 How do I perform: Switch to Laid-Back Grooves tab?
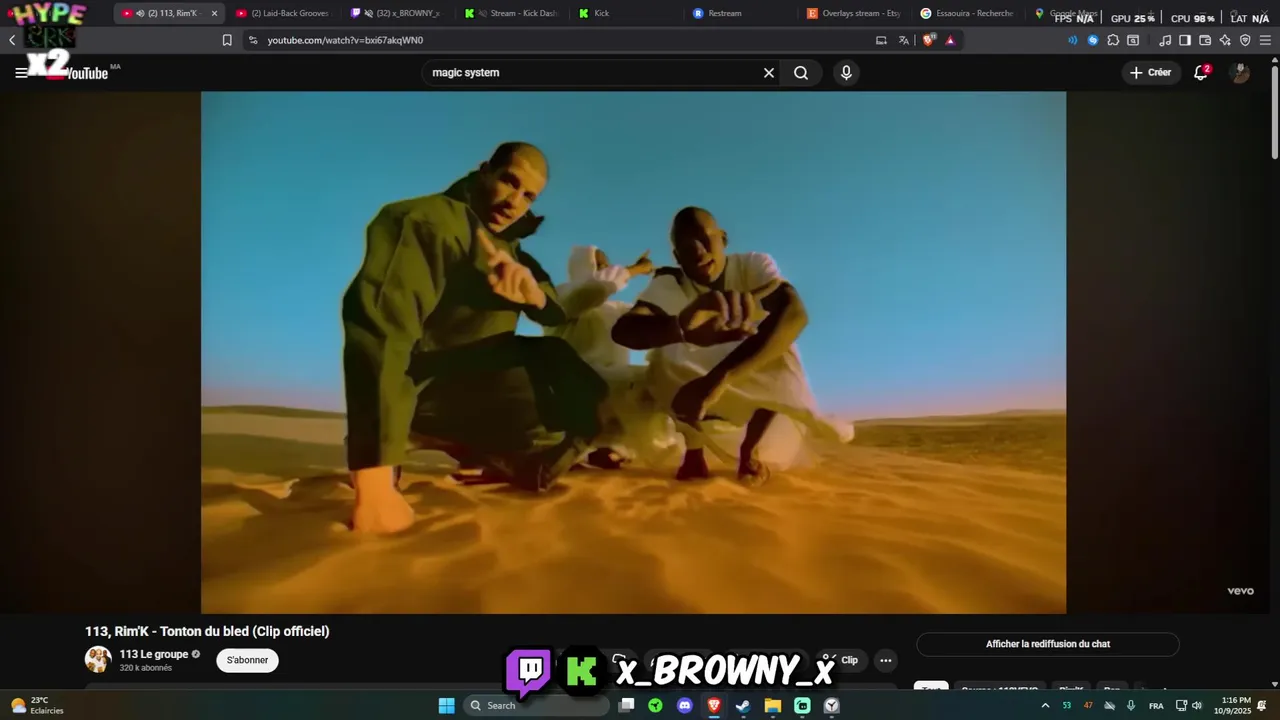coord(283,13)
